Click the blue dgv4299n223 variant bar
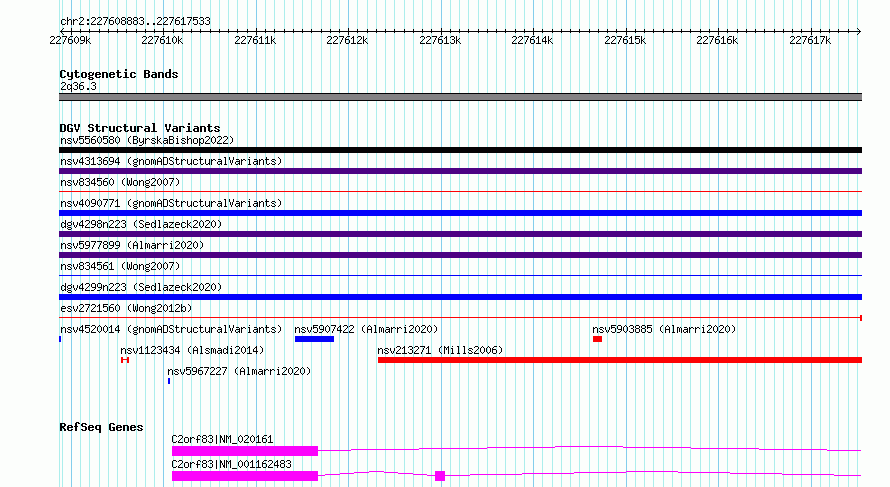The image size is (890, 487). [x=460, y=297]
